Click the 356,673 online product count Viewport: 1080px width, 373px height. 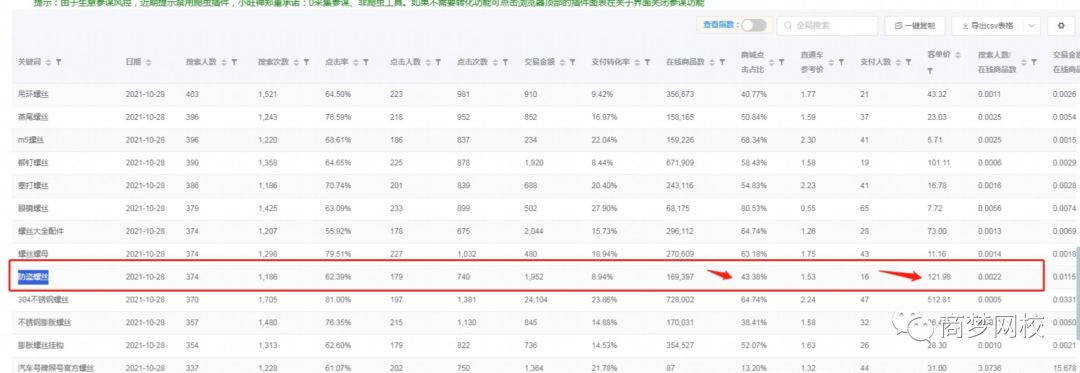[680, 94]
